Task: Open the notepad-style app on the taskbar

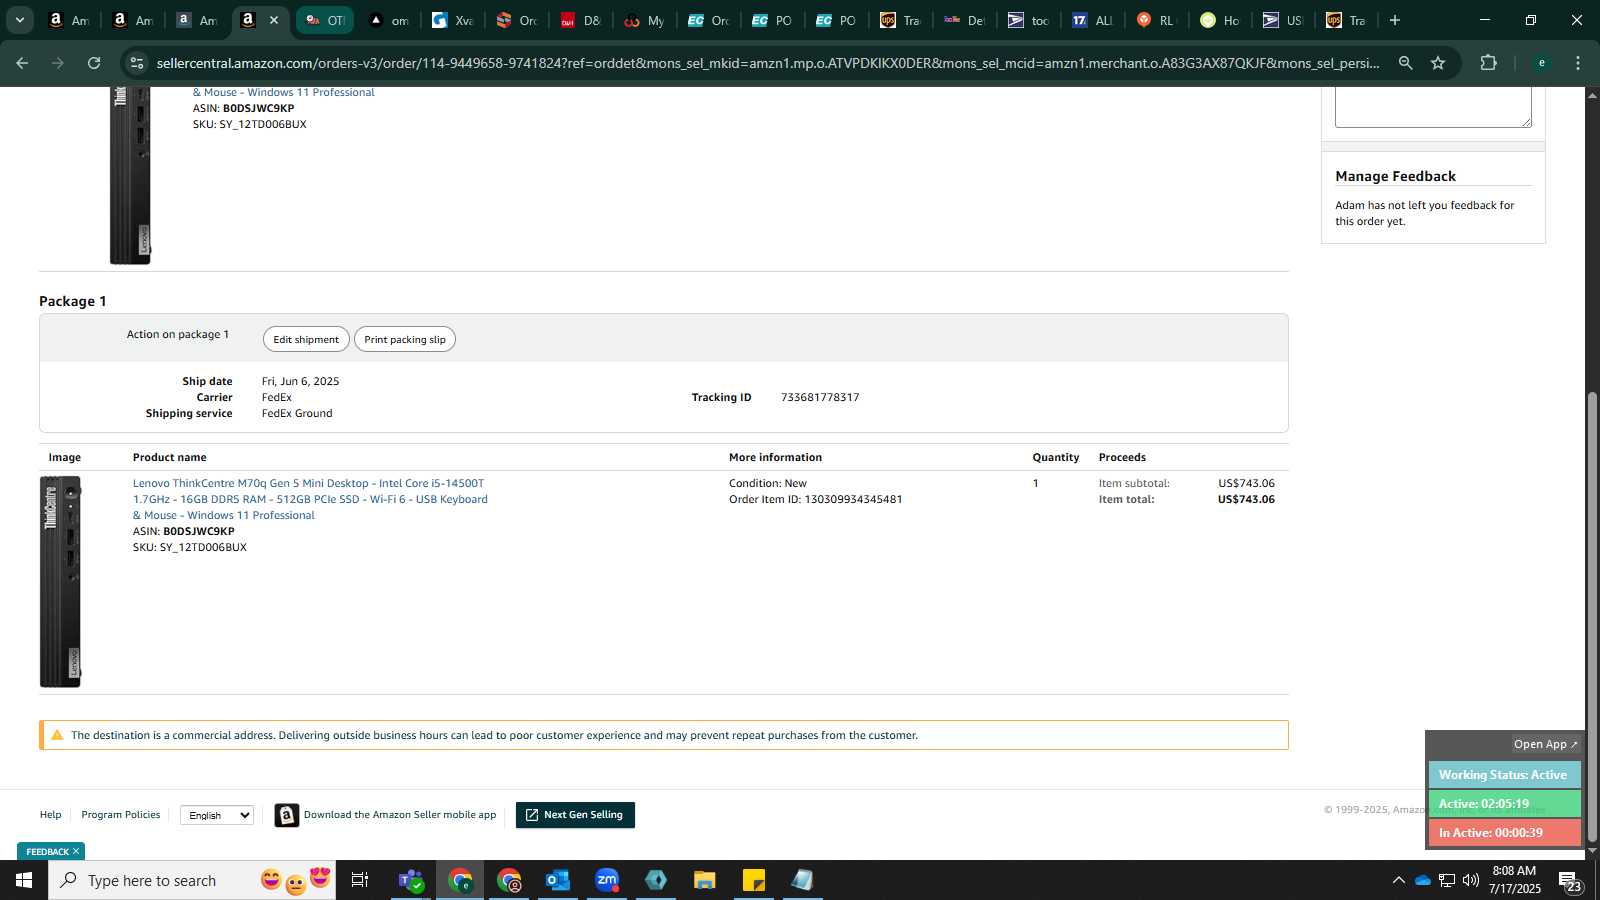Action: tap(803, 880)
